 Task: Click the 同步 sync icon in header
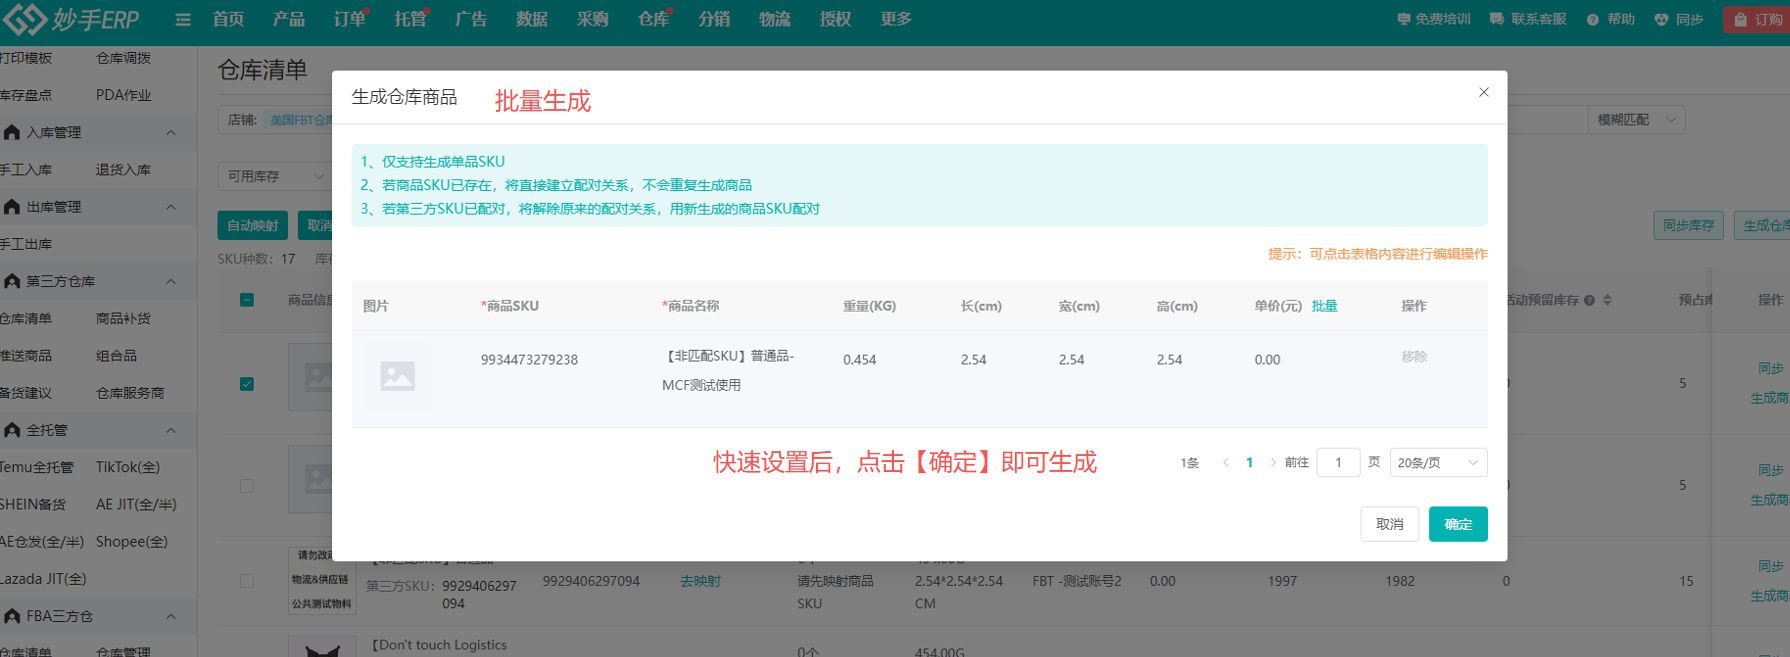1662,19
